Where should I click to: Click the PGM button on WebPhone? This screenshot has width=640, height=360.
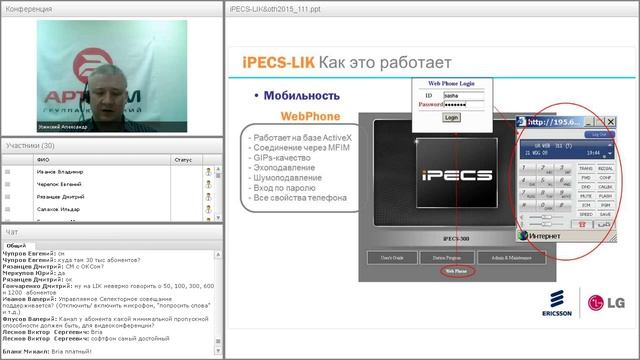click(x=605, y=205)
